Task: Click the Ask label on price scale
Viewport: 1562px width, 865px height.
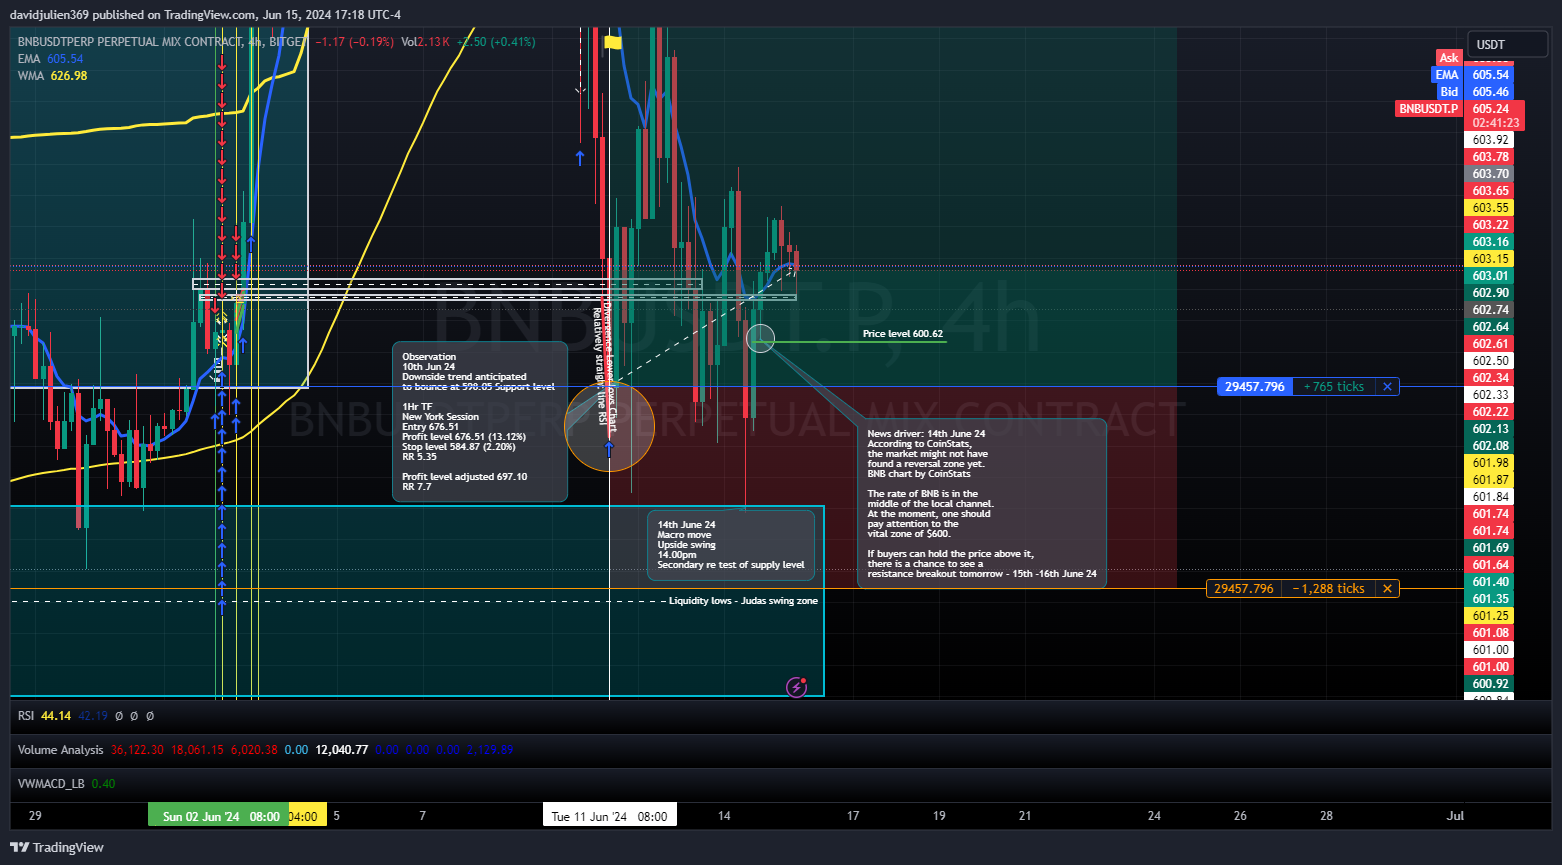Action: coord(1449,58)
